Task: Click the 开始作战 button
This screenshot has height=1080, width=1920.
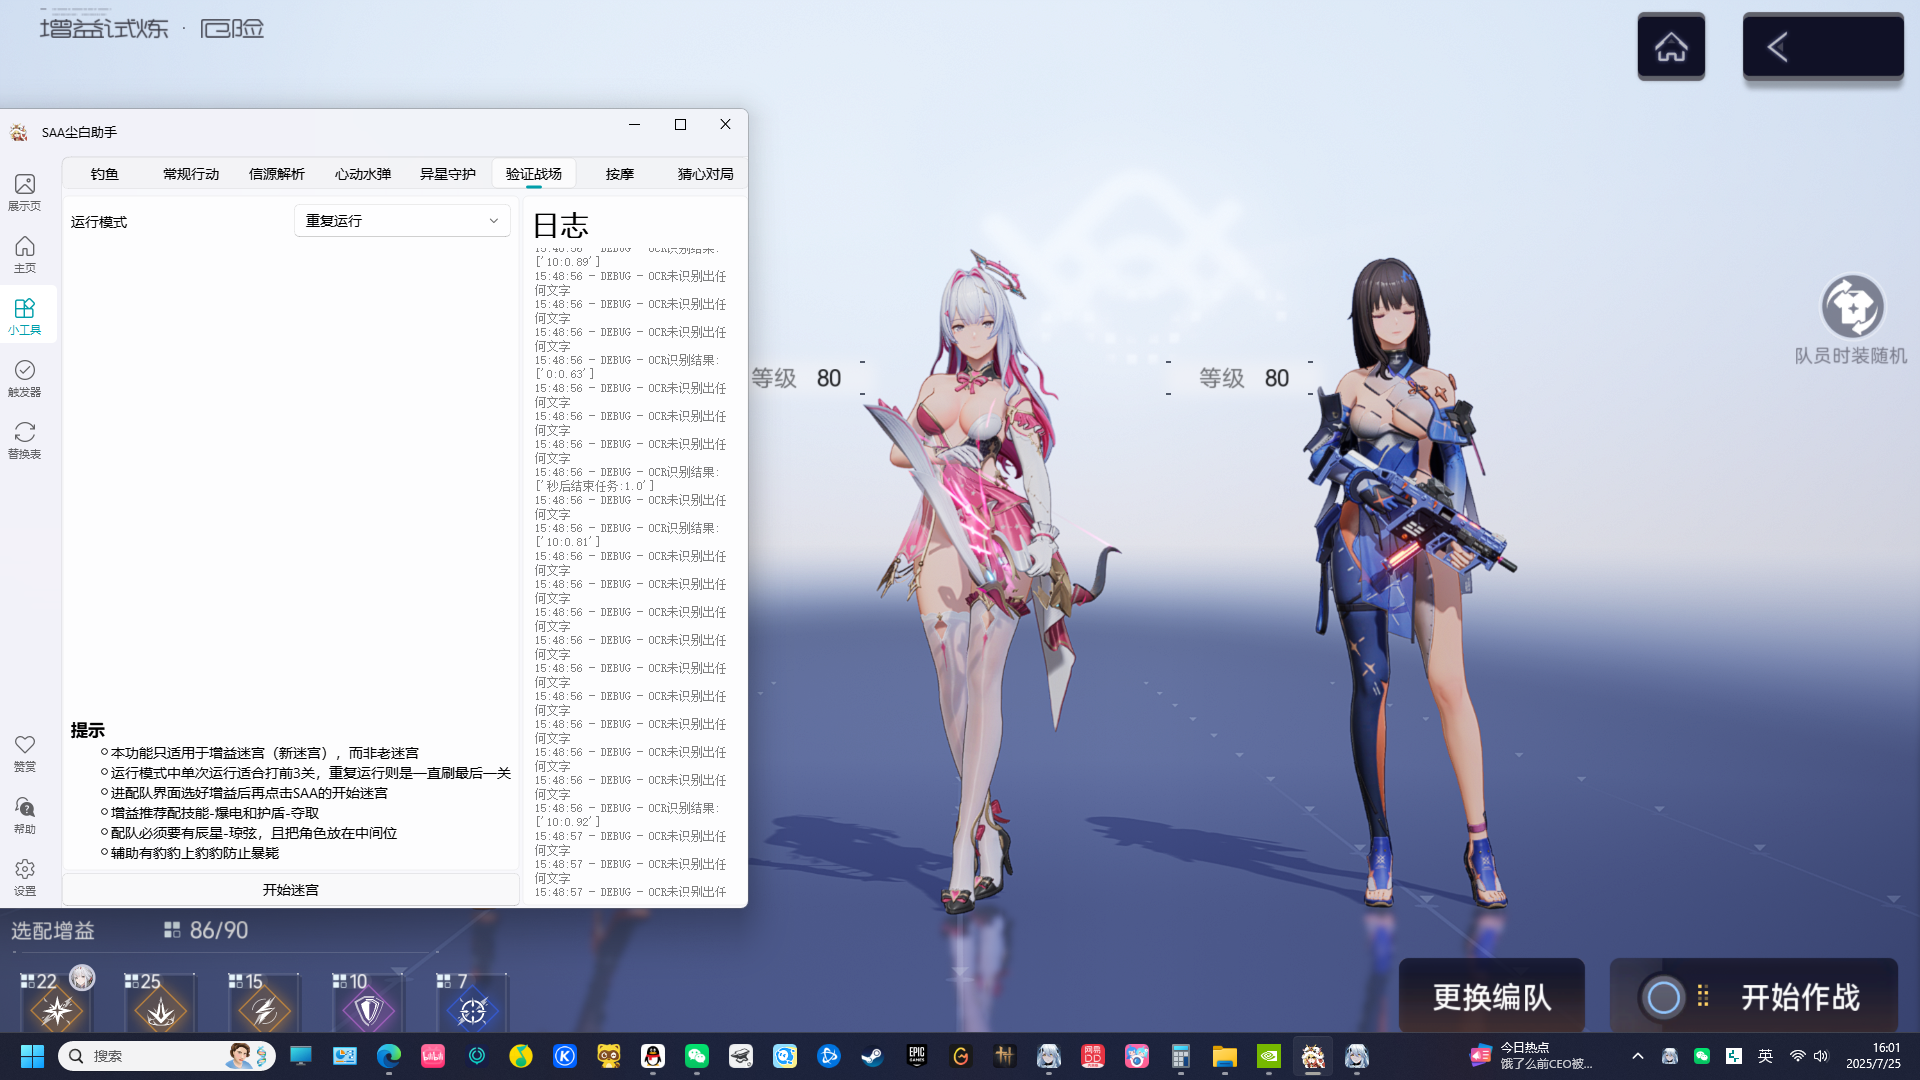Action: [1754, 996]
